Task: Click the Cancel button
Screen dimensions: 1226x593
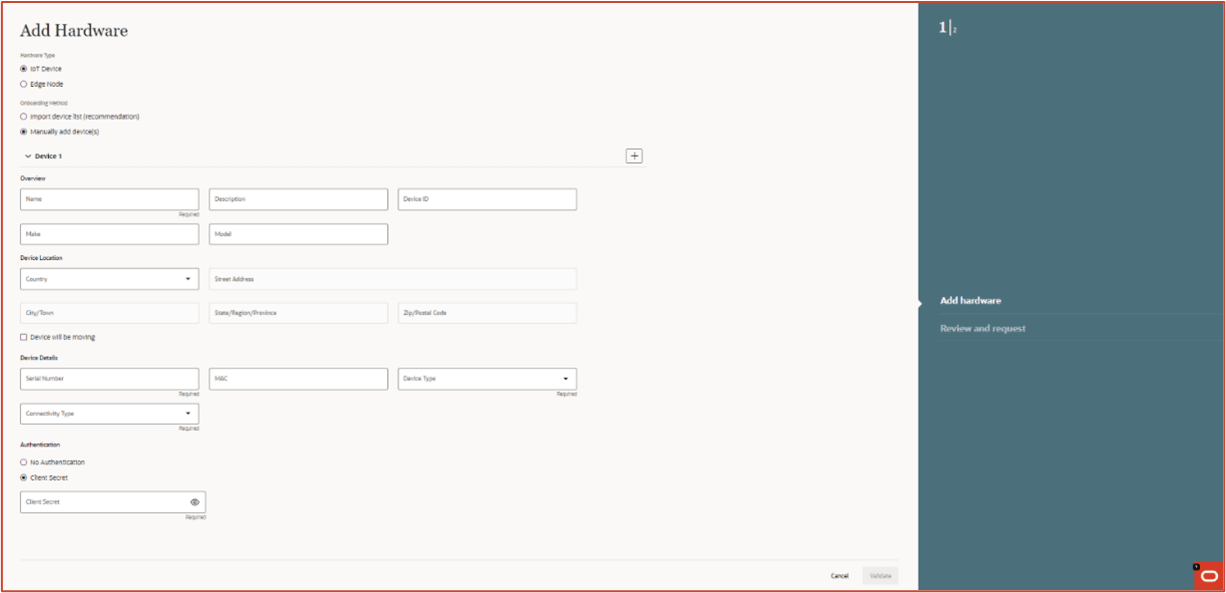Action: [840, 575]
